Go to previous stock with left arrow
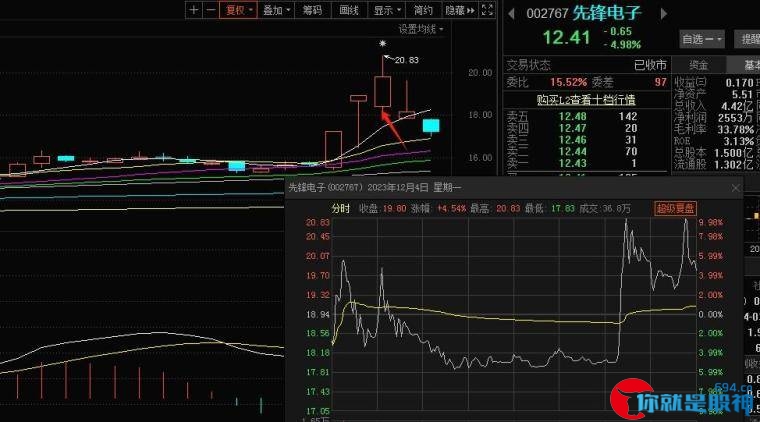 coord(511,14)
